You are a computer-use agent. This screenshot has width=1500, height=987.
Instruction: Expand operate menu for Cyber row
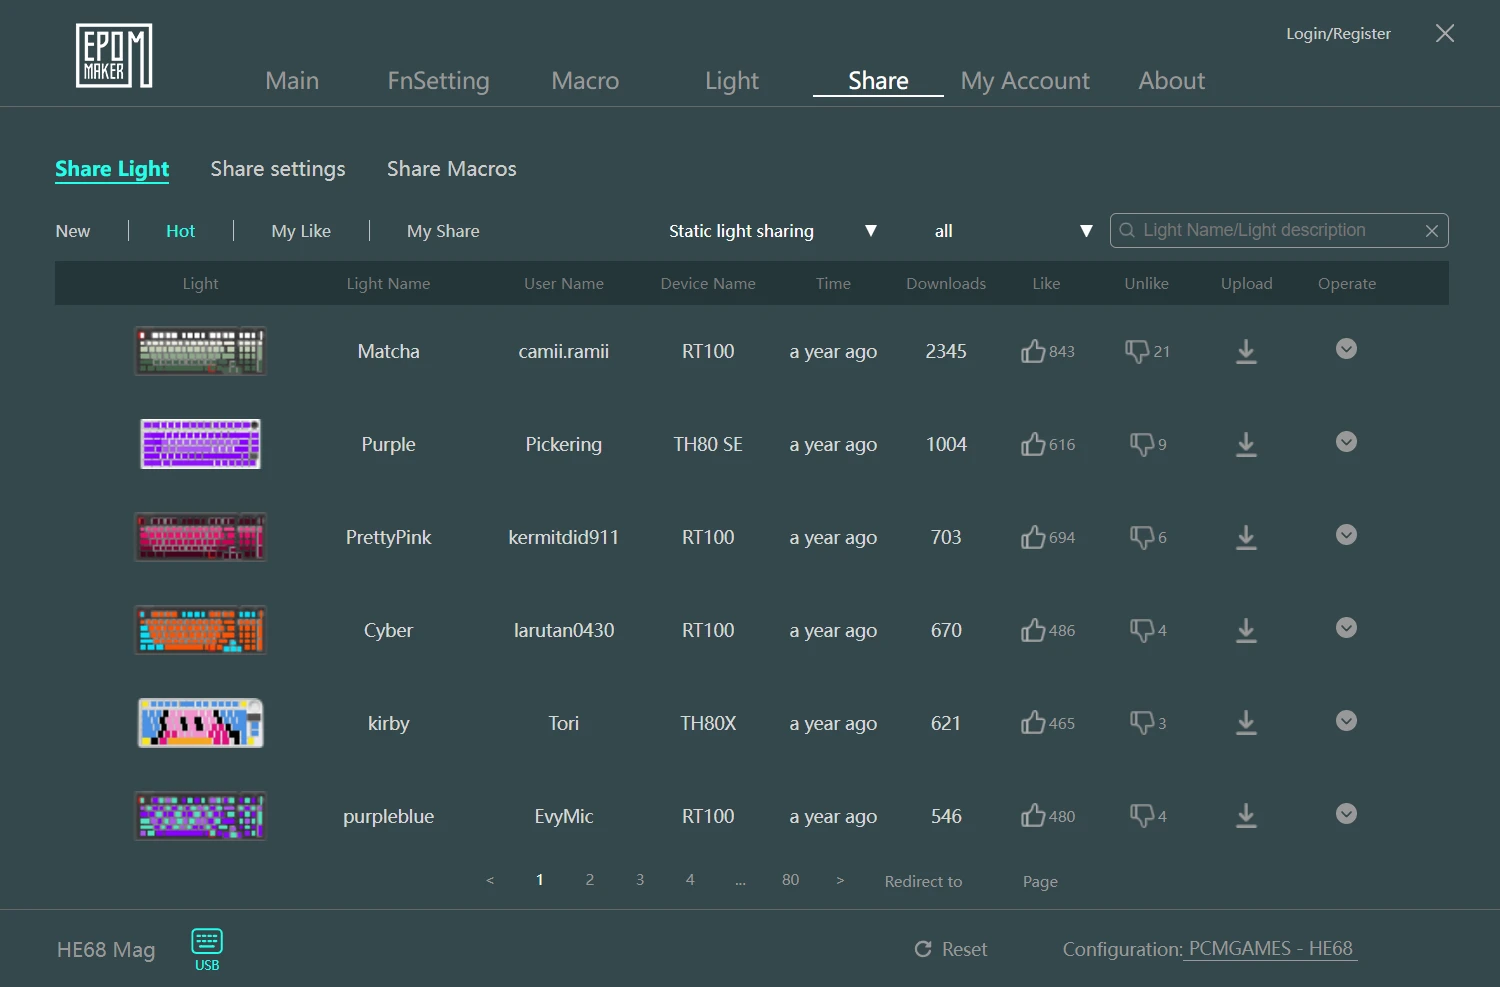1347,628
